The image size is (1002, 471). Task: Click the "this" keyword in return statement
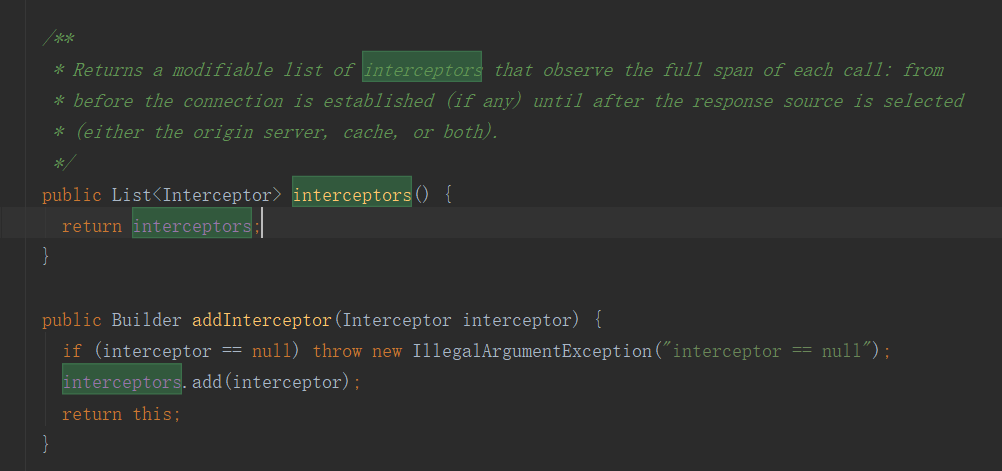pos(156,414)
